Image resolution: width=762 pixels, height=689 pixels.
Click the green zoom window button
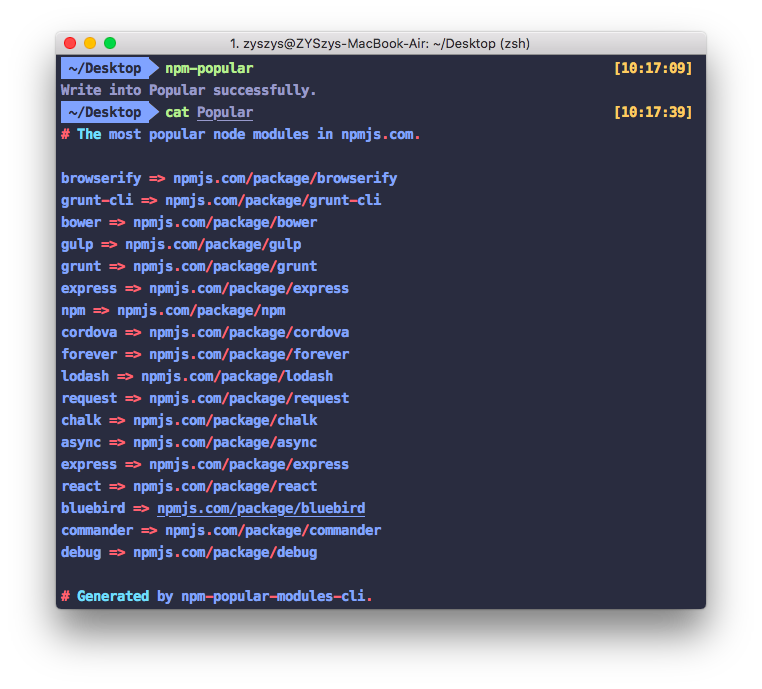pos(110,43)
